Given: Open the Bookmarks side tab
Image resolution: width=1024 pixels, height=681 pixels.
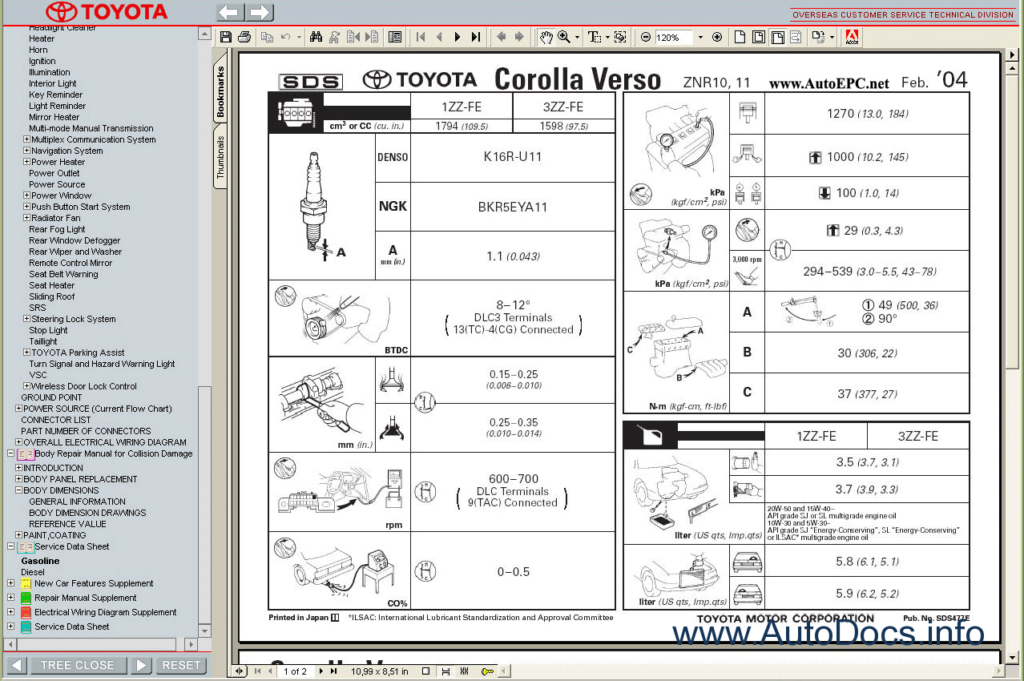Looking at the screenshot, I should pos(220,91).
